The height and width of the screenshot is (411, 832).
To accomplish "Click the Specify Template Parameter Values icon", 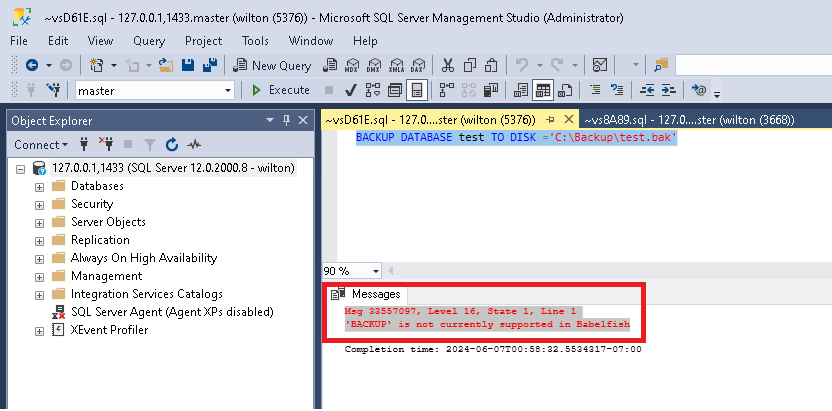I will pyautogui.click(x=699, y=90).
